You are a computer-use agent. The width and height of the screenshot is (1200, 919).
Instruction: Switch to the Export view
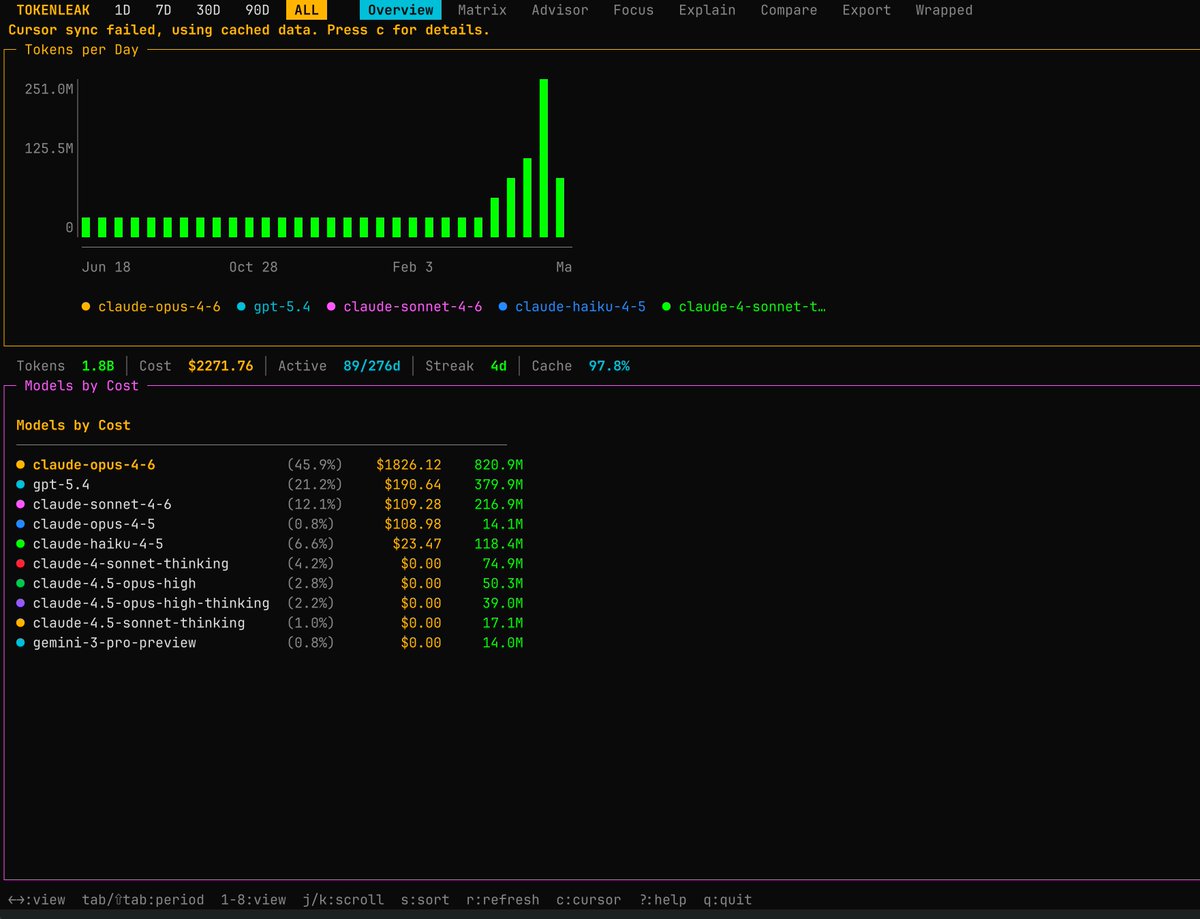(x=866, y=10)
